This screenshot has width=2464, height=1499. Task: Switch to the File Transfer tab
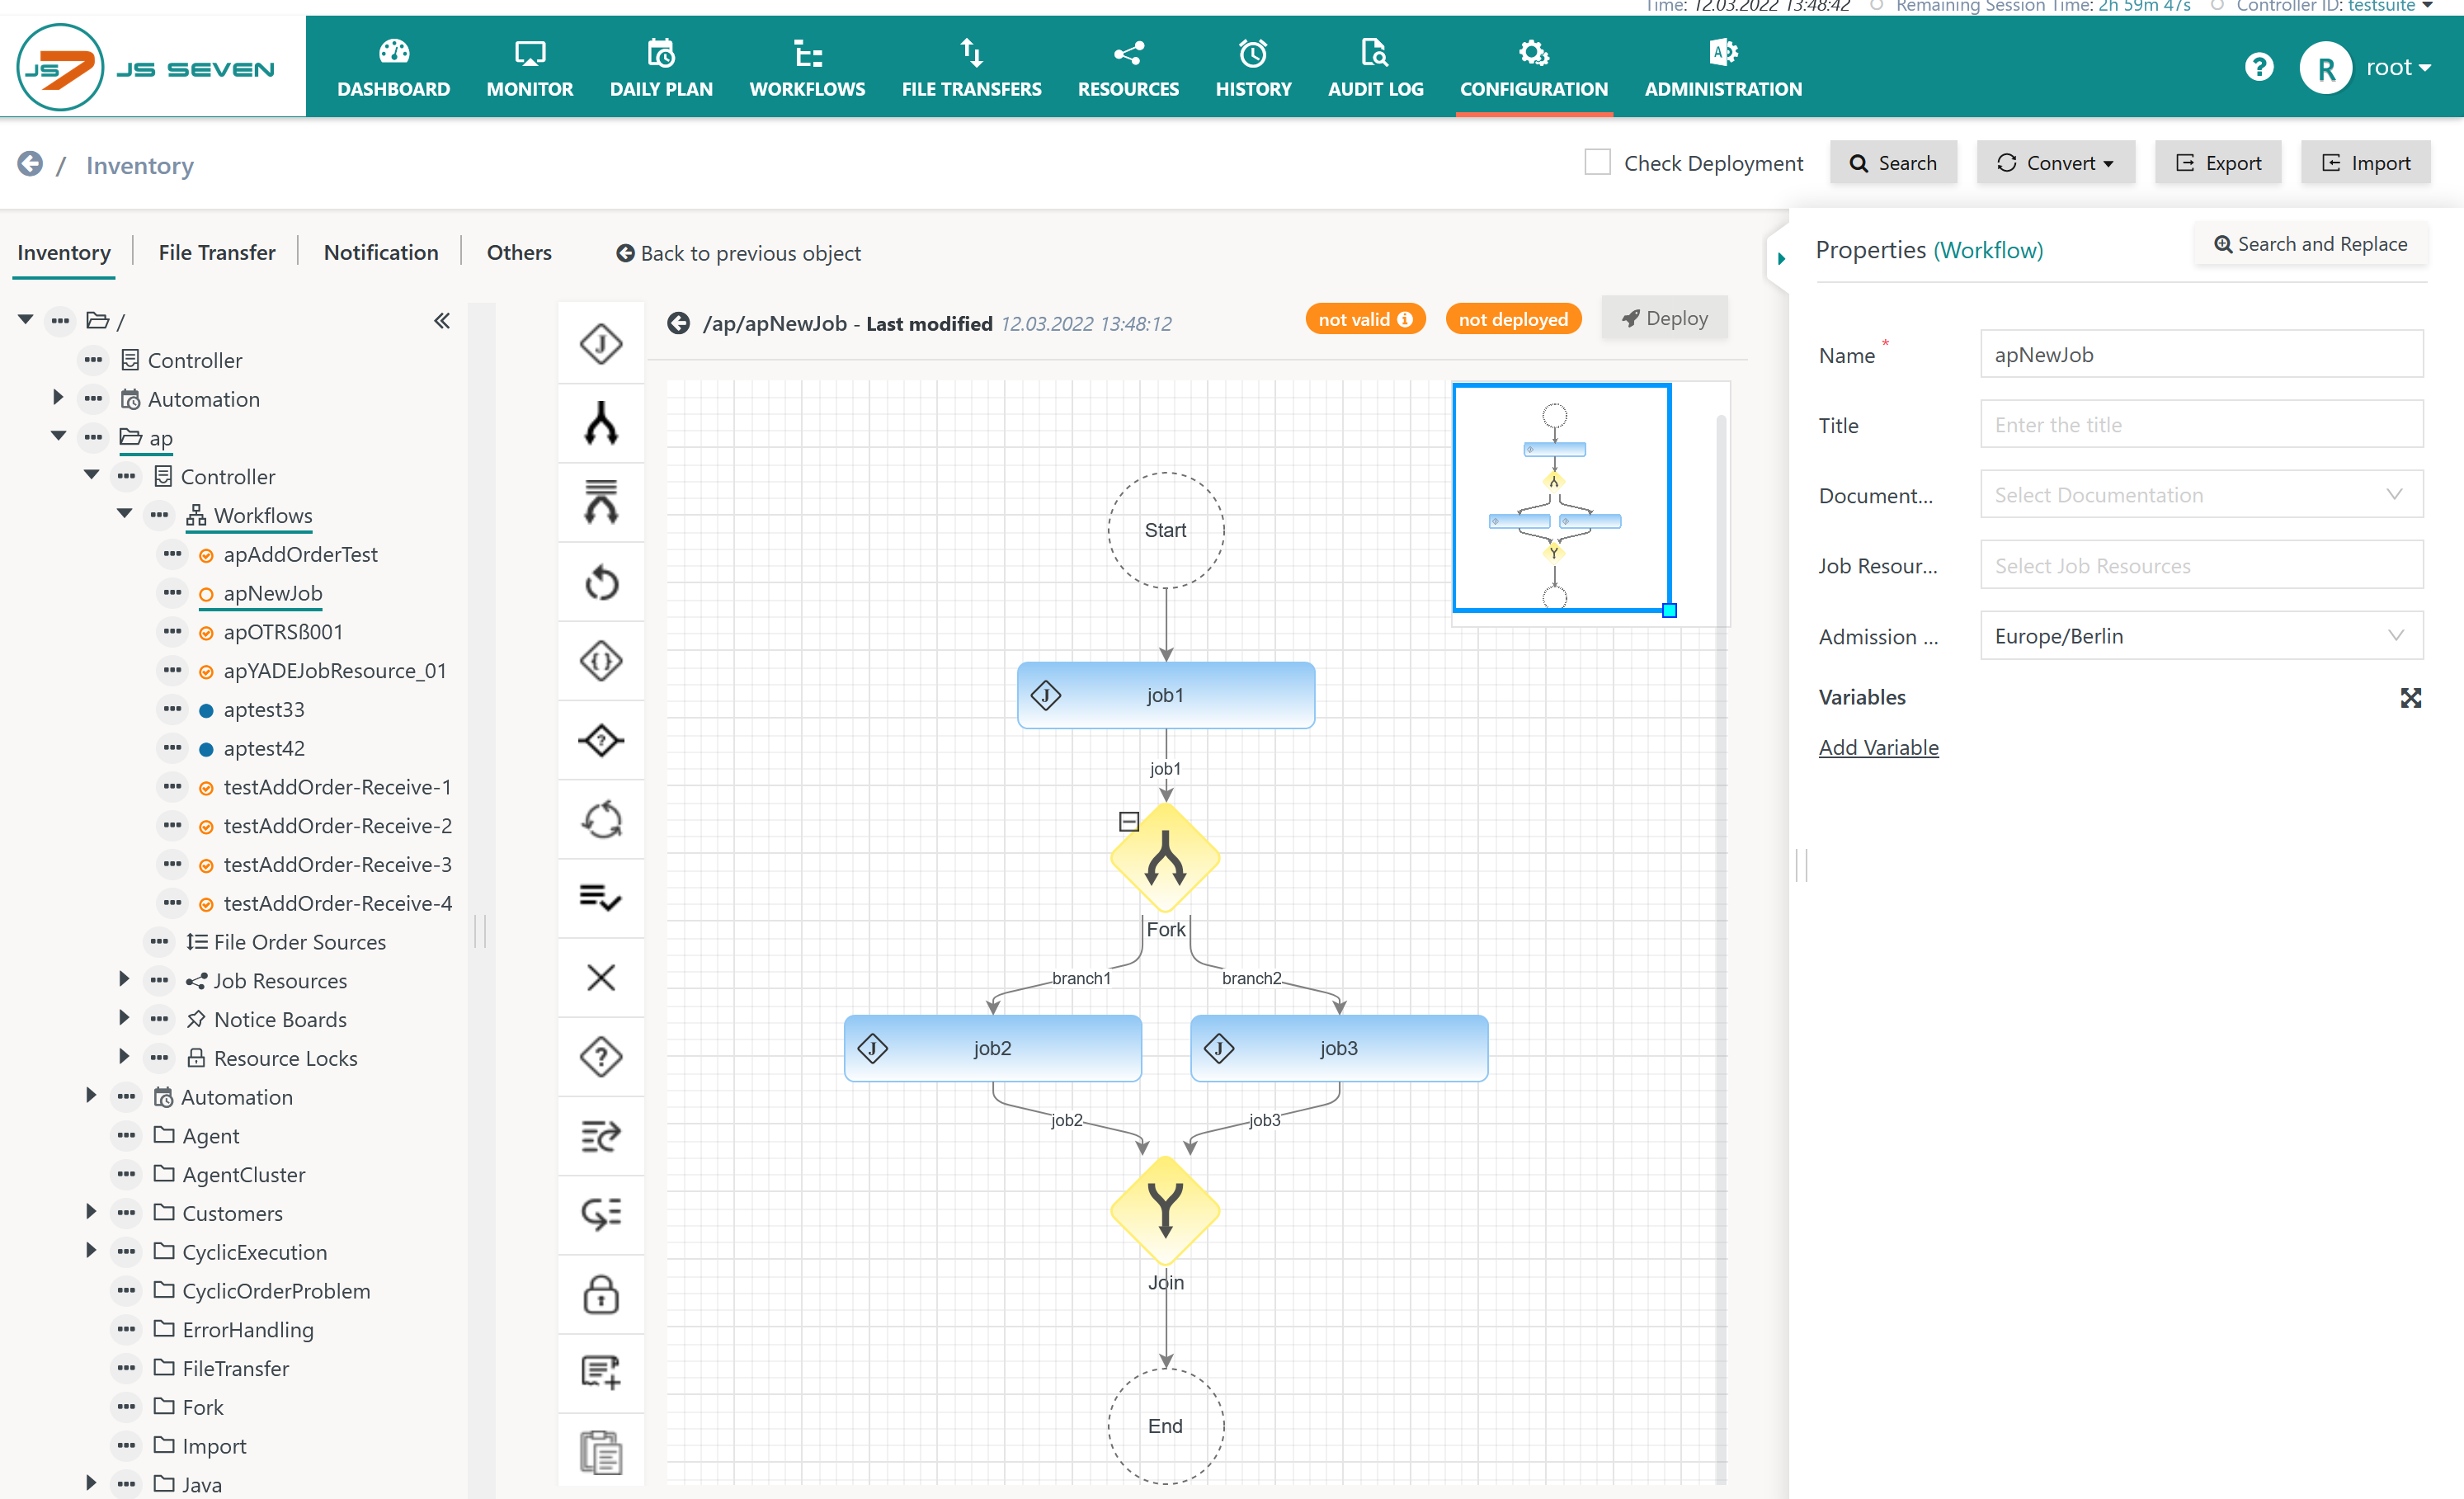point(217,253)
